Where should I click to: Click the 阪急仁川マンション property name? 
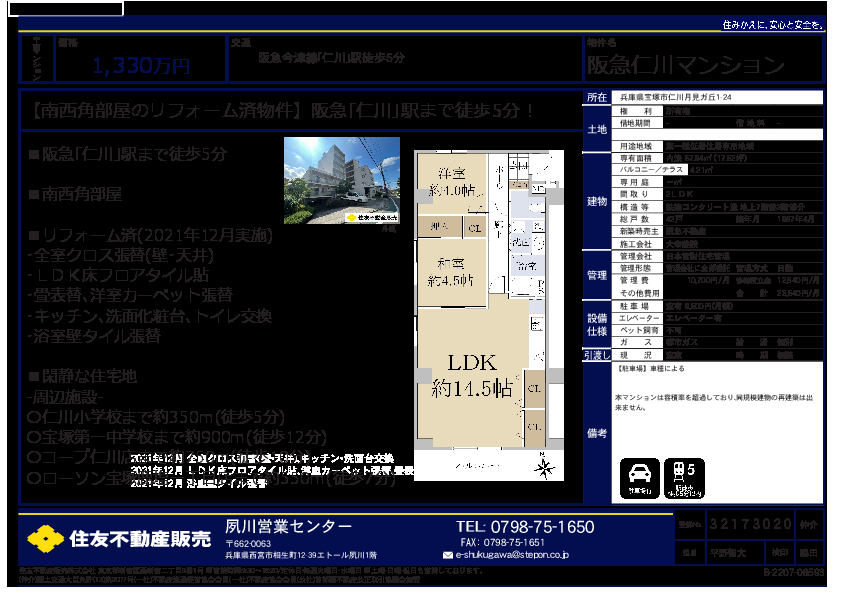tap(684, 66)
